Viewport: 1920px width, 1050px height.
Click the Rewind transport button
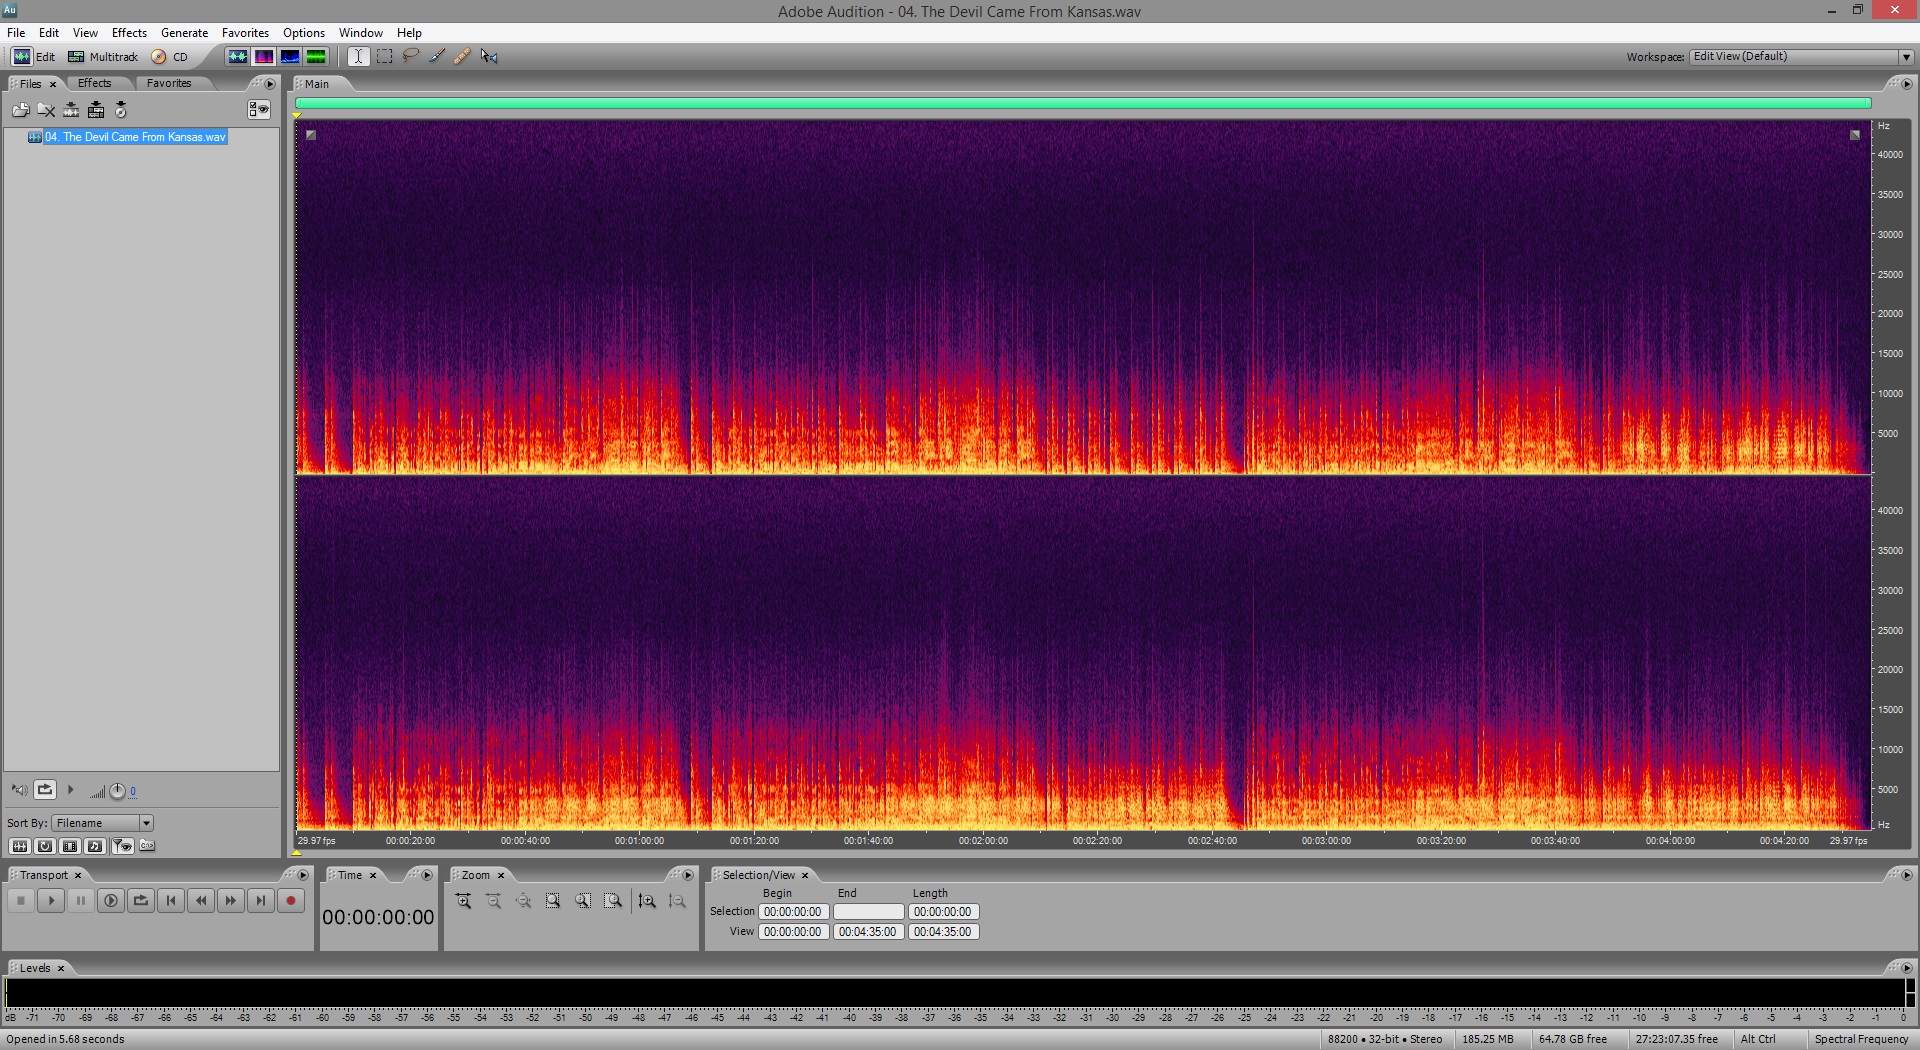tap(201, 901)
